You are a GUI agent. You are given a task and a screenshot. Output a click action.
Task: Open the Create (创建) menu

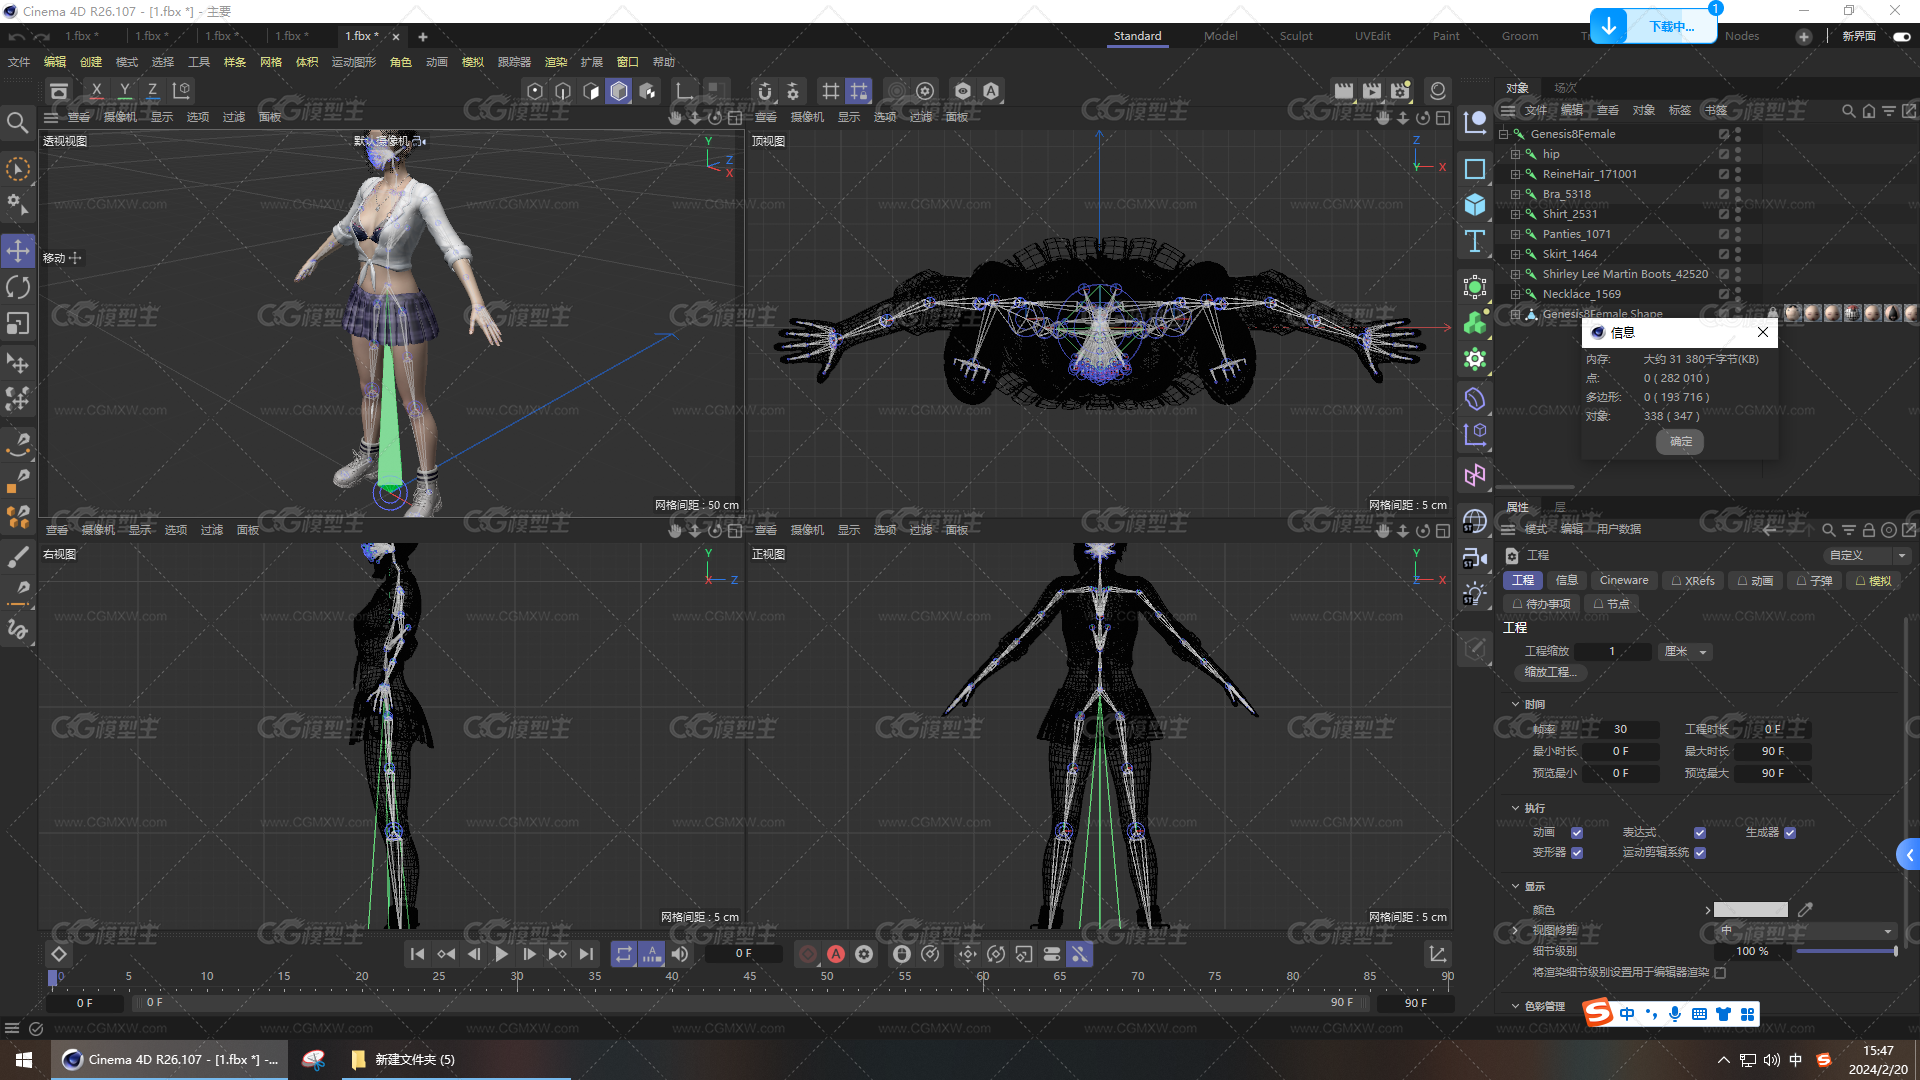[x=91, y=62]
